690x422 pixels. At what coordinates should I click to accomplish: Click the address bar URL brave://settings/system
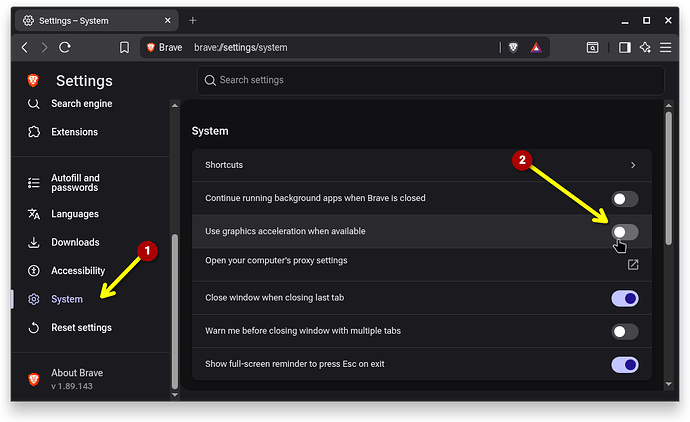(x=241, y=47)
